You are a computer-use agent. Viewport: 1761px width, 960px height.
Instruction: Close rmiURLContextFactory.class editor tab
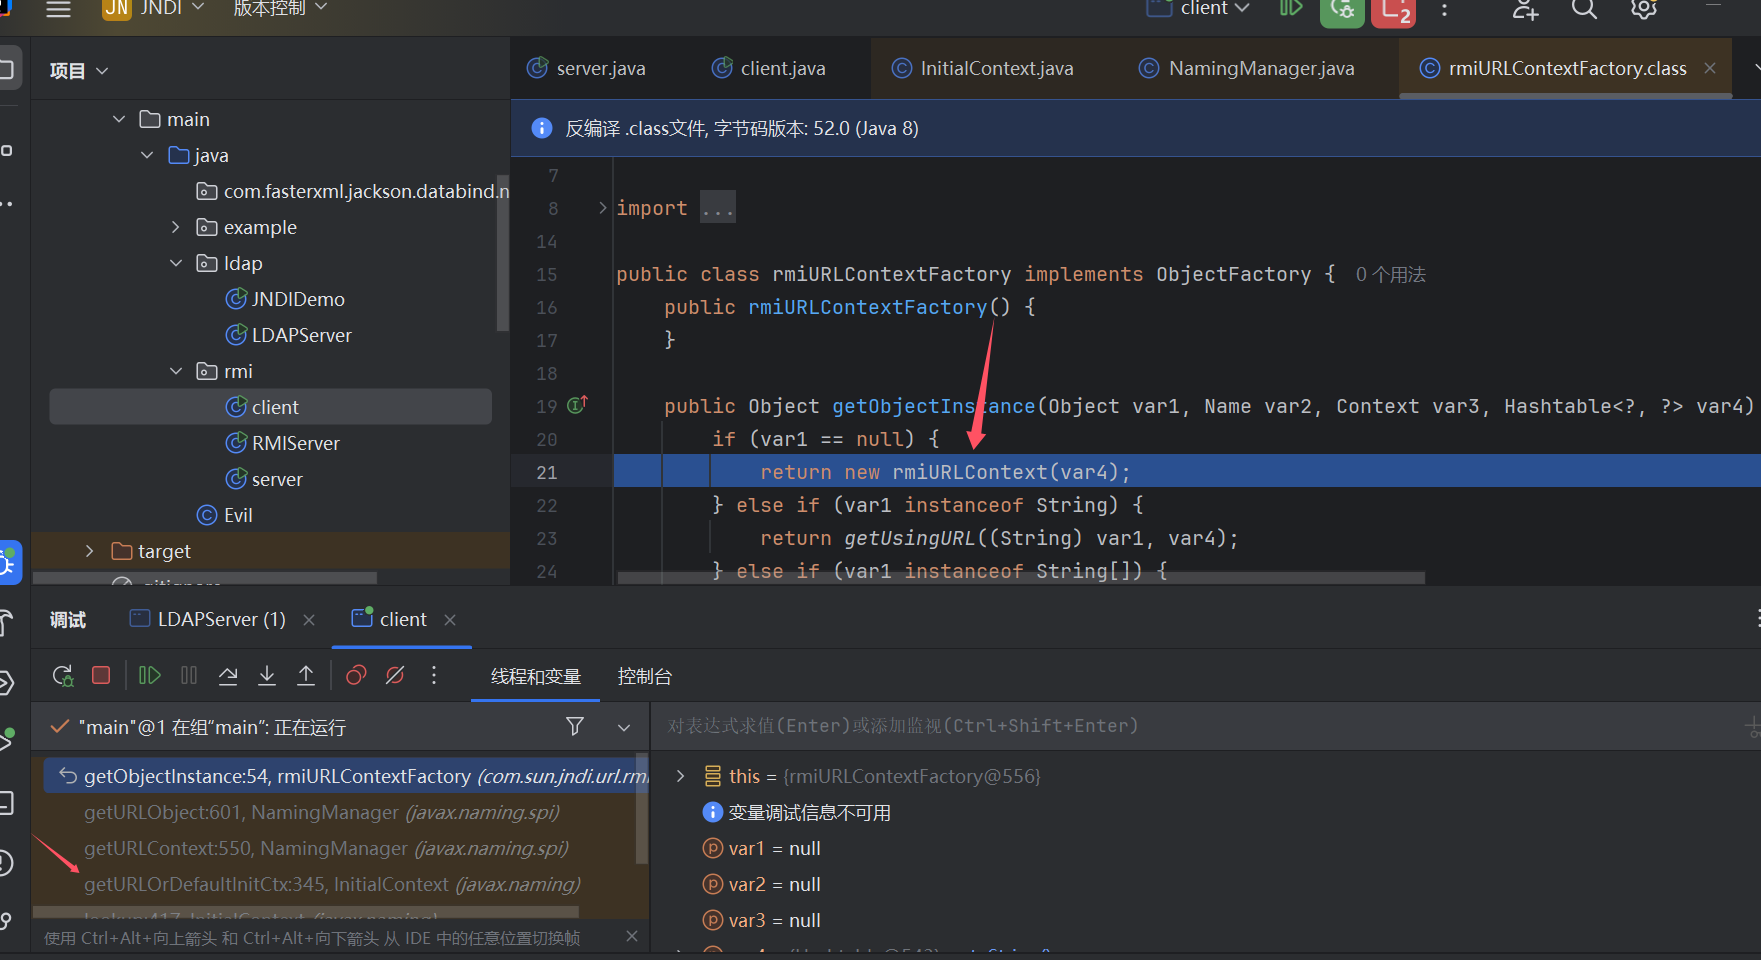click(x=1710, y=68)
